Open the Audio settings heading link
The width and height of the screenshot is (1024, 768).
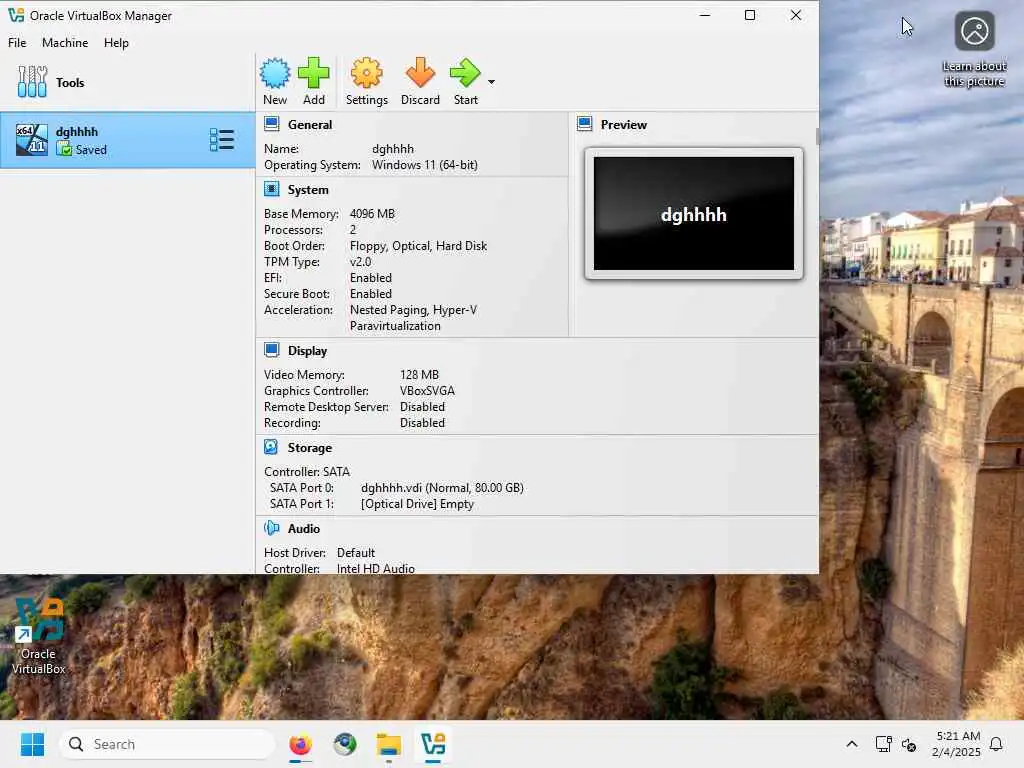coord(304,529)
